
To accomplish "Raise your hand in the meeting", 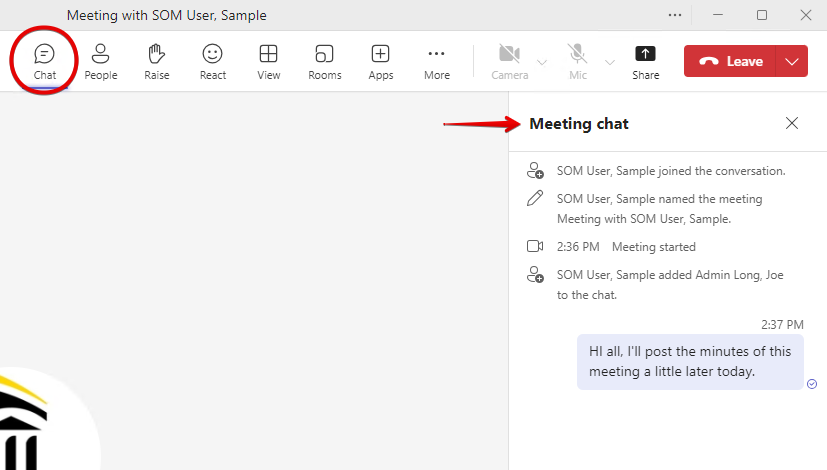I will pyautogui.click(x=156, y=60).
